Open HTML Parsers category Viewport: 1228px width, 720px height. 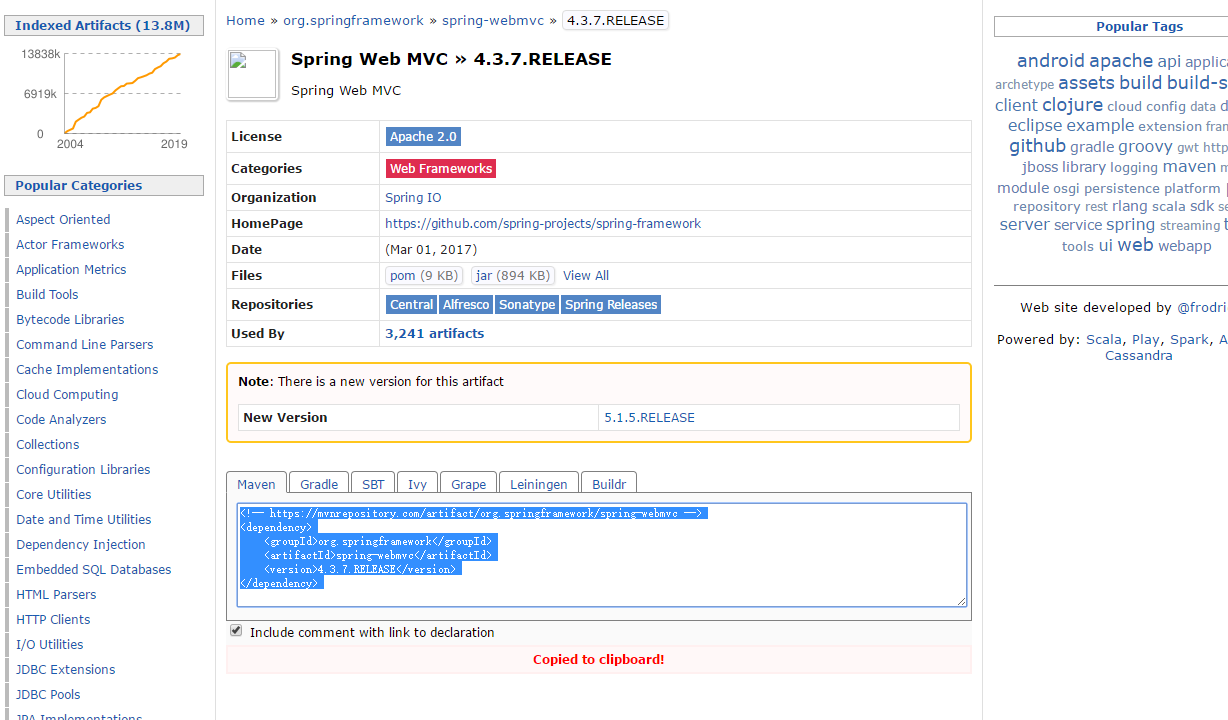(56, 595)
